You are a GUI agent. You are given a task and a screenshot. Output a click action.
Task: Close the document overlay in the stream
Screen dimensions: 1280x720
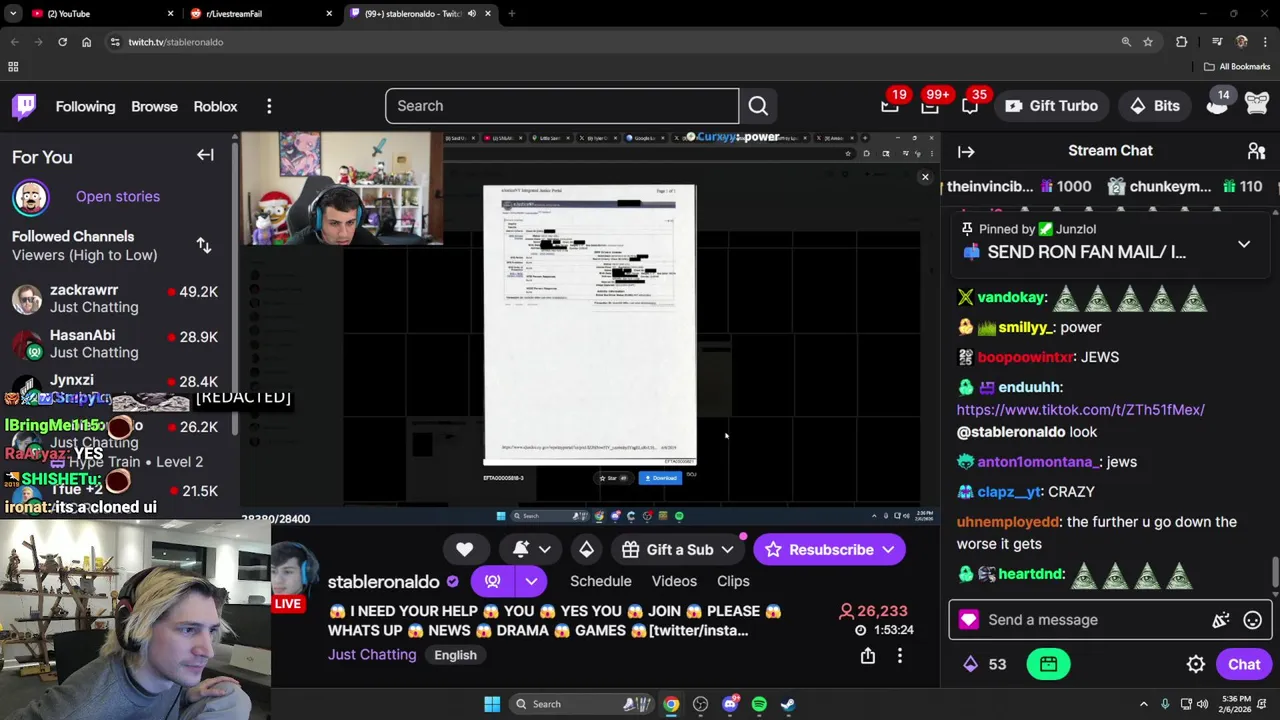coord(925,178)
